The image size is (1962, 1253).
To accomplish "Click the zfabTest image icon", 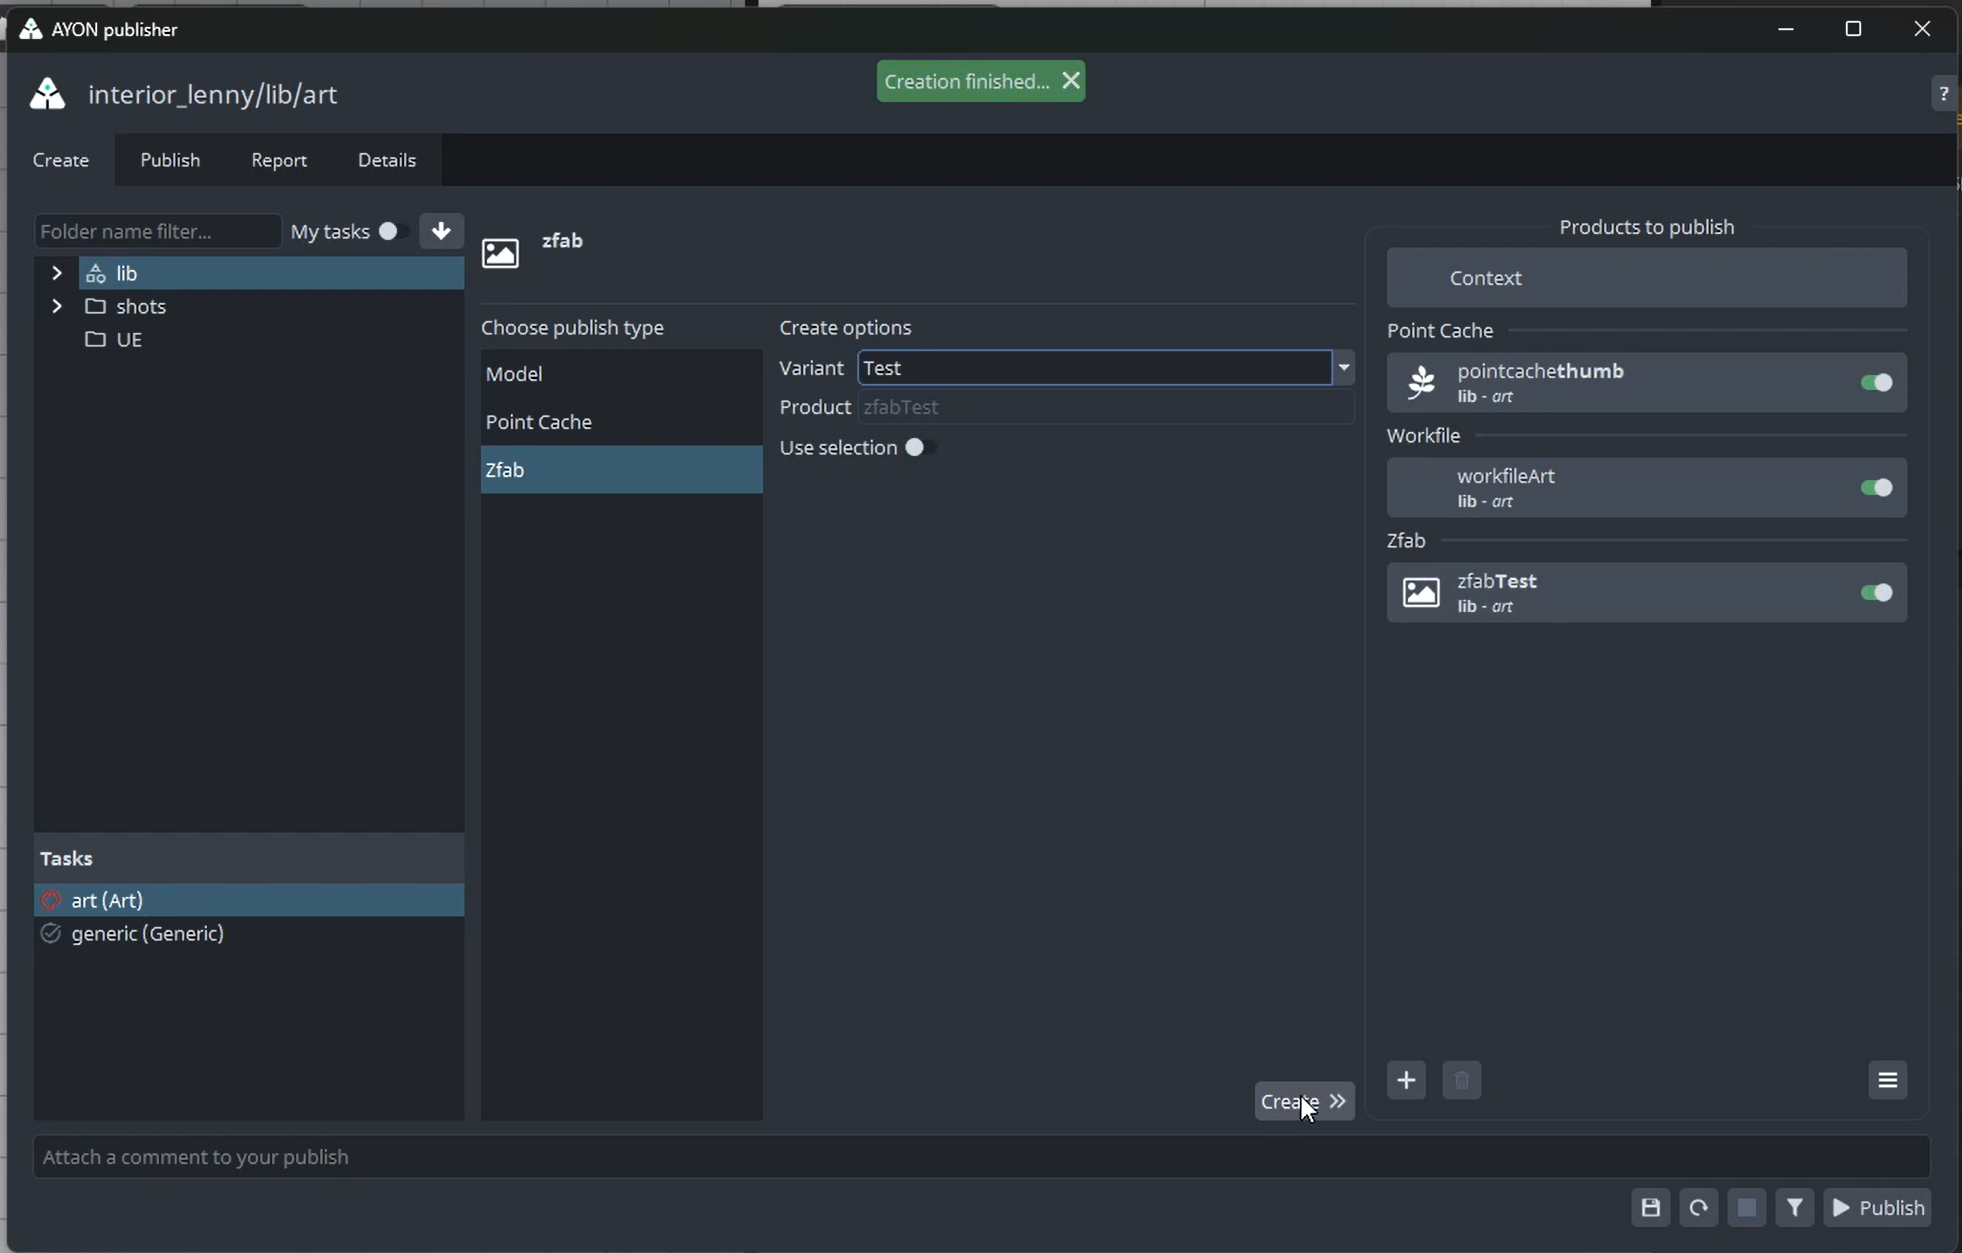I will [x=1421, y=593].
